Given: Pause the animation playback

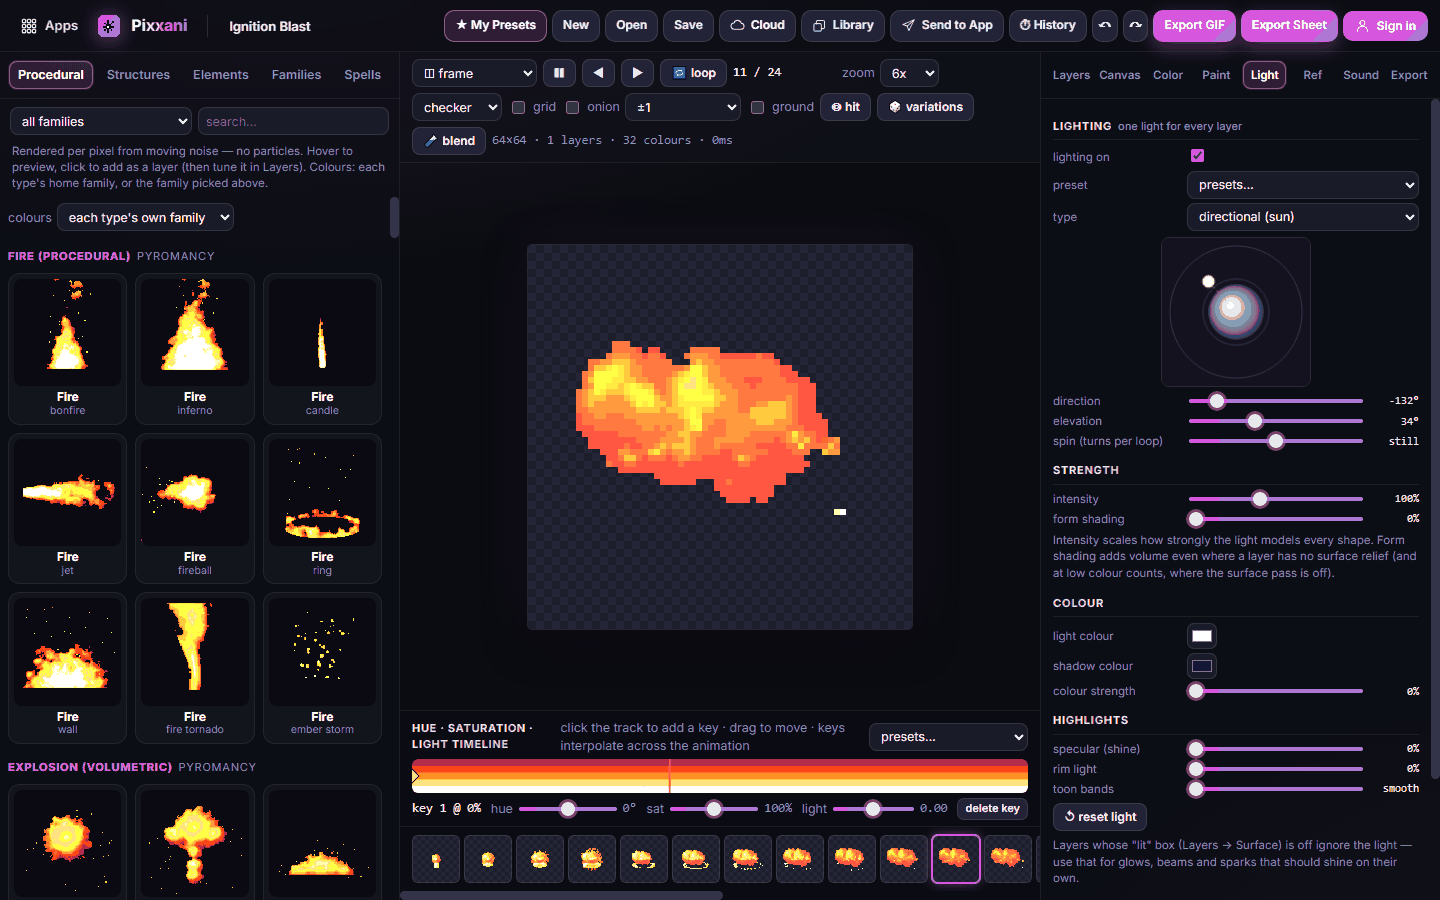Looking at the screenshot, I should 559,73.
